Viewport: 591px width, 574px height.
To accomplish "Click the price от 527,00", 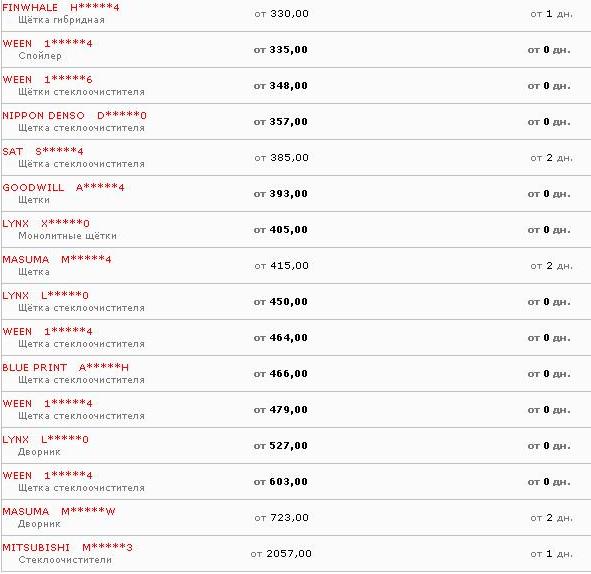I will point(280,446).
